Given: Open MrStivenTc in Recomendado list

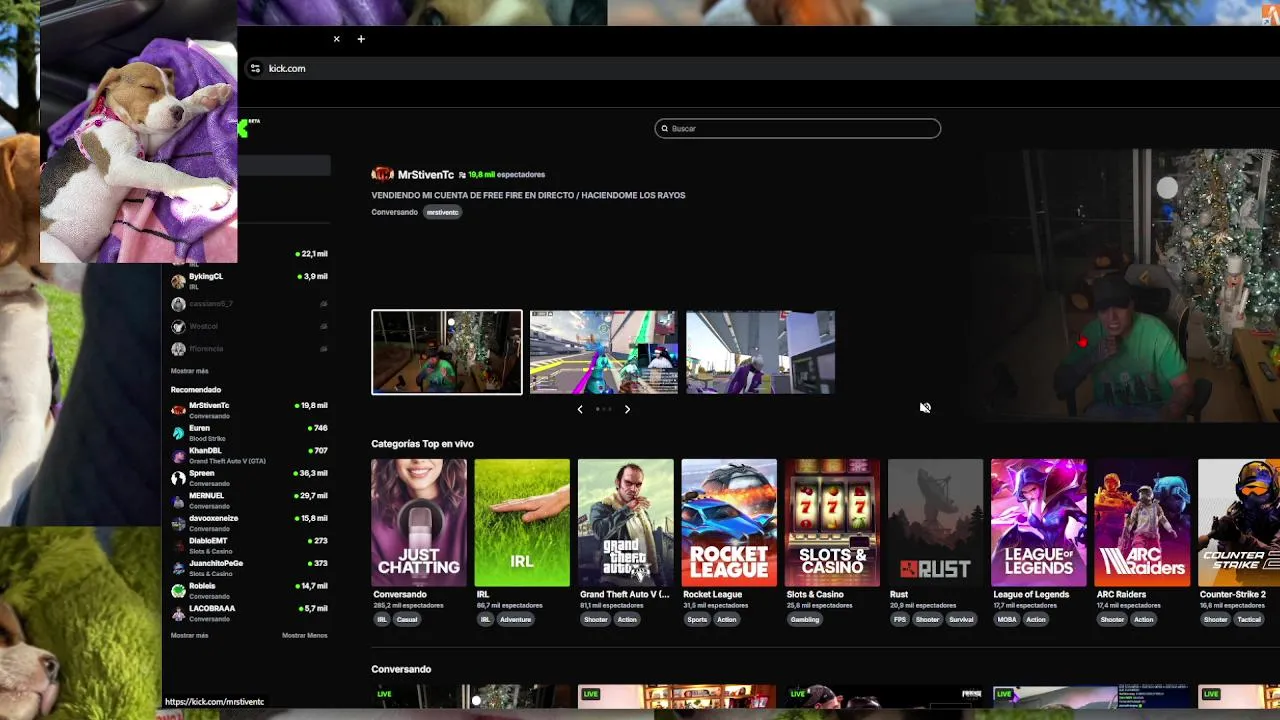Looking at the screenshot, I should (249, 410).
